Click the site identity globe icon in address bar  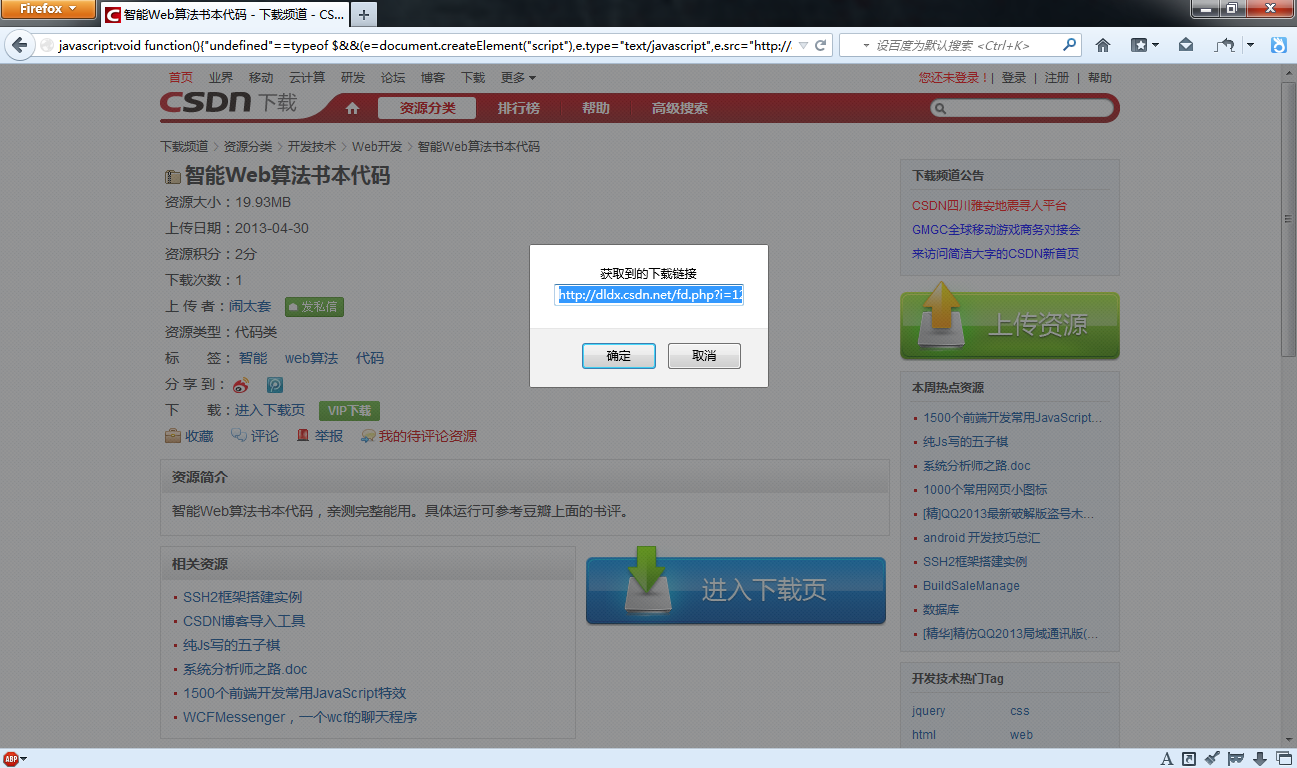point(46,46)
